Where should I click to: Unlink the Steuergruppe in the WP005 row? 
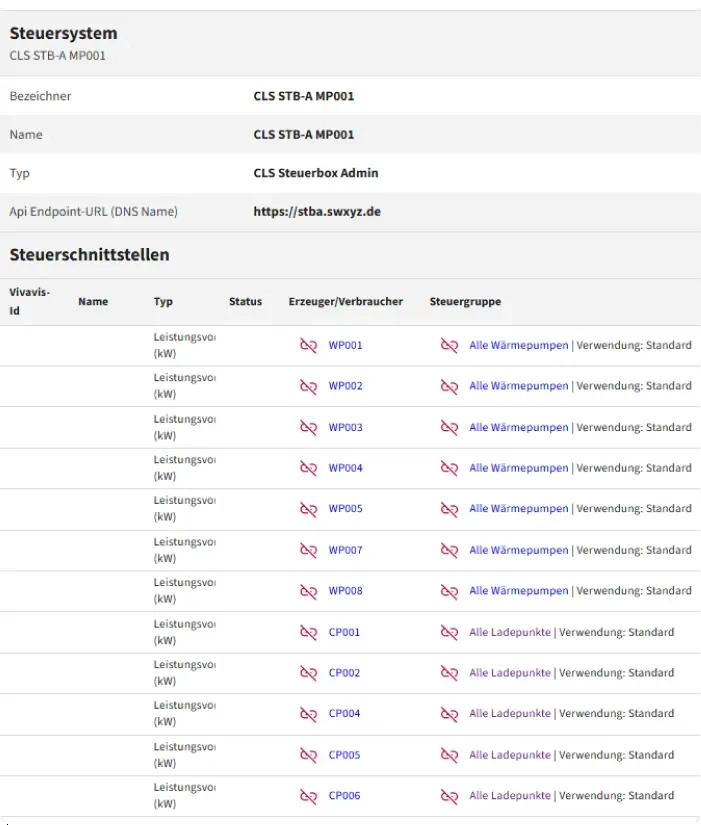[449, 509]
